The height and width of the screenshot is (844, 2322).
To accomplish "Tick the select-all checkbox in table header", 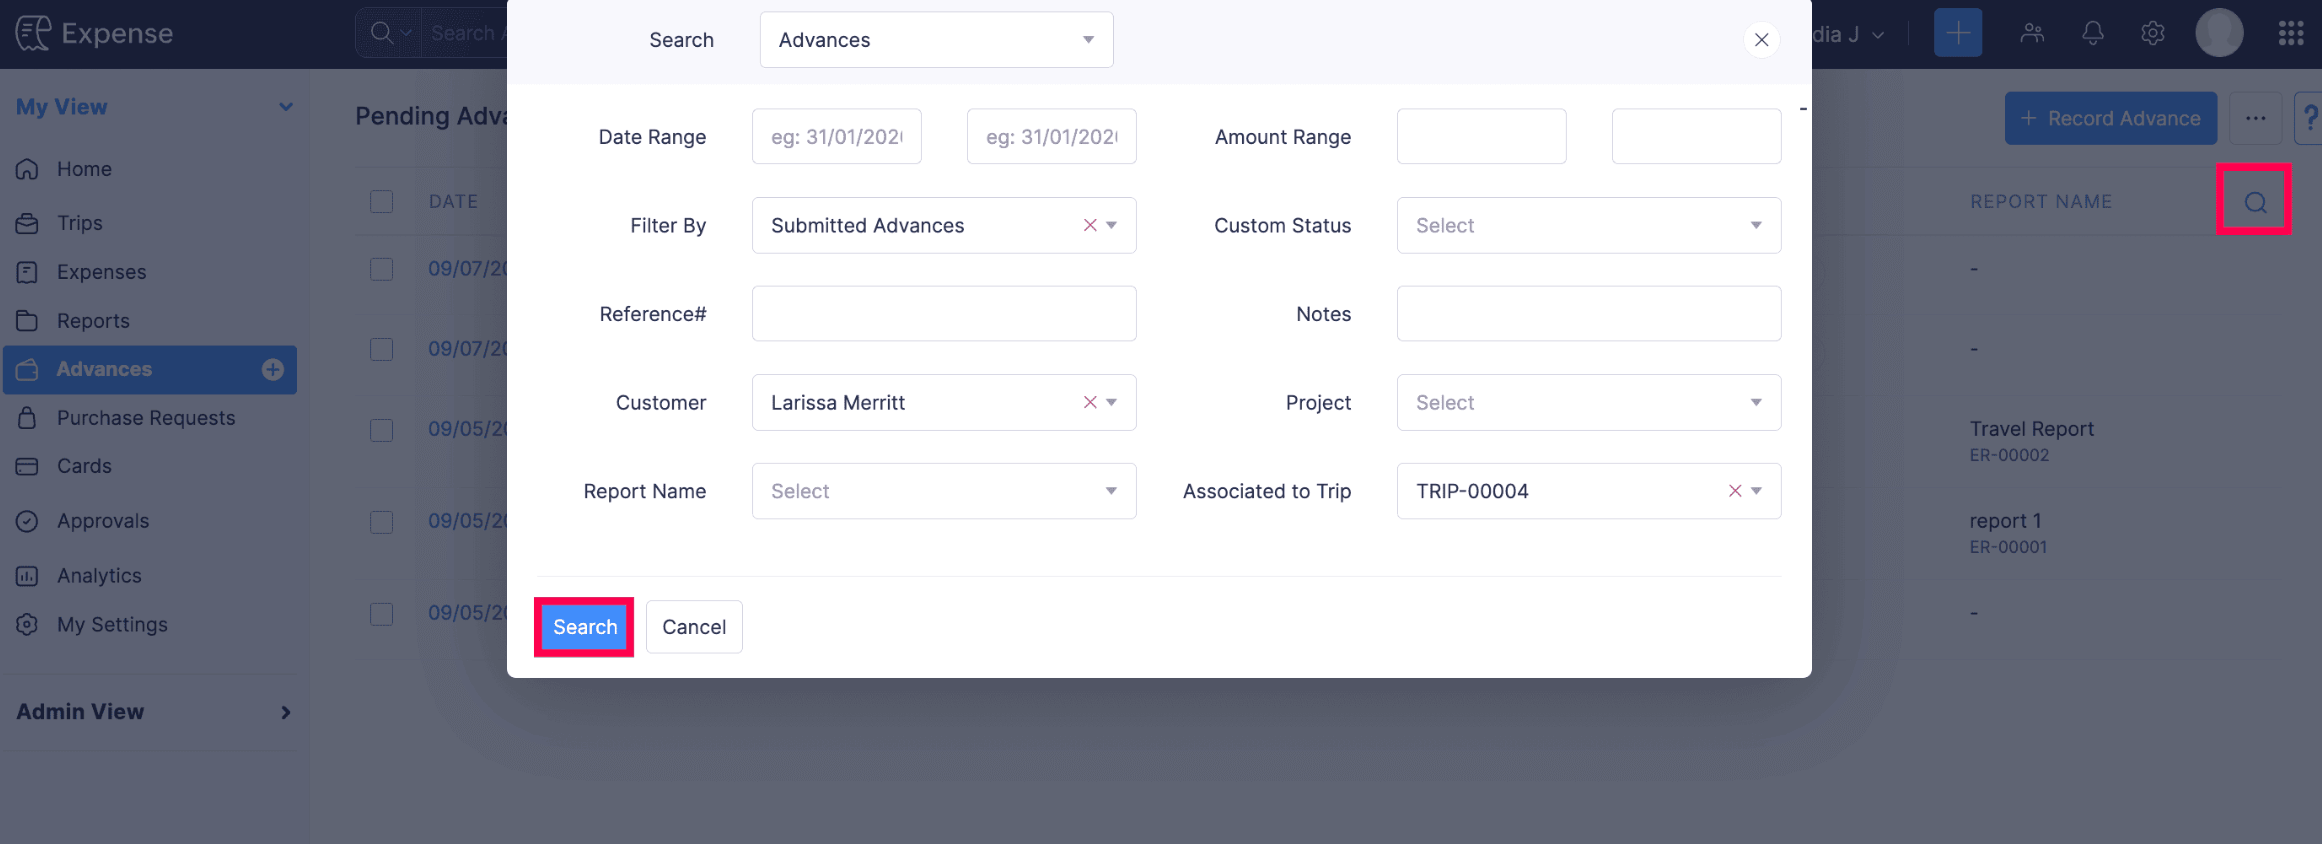I will 381,202.
